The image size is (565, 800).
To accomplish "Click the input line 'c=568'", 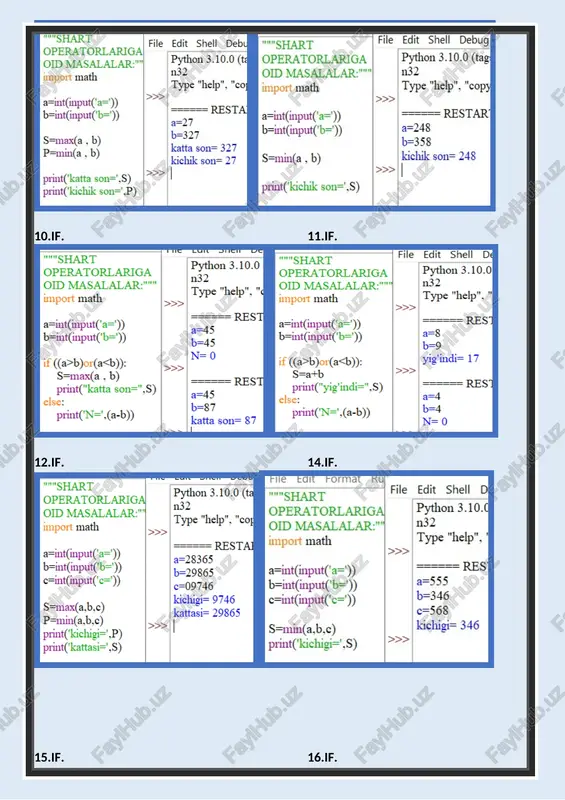I will tap(432, 611).
